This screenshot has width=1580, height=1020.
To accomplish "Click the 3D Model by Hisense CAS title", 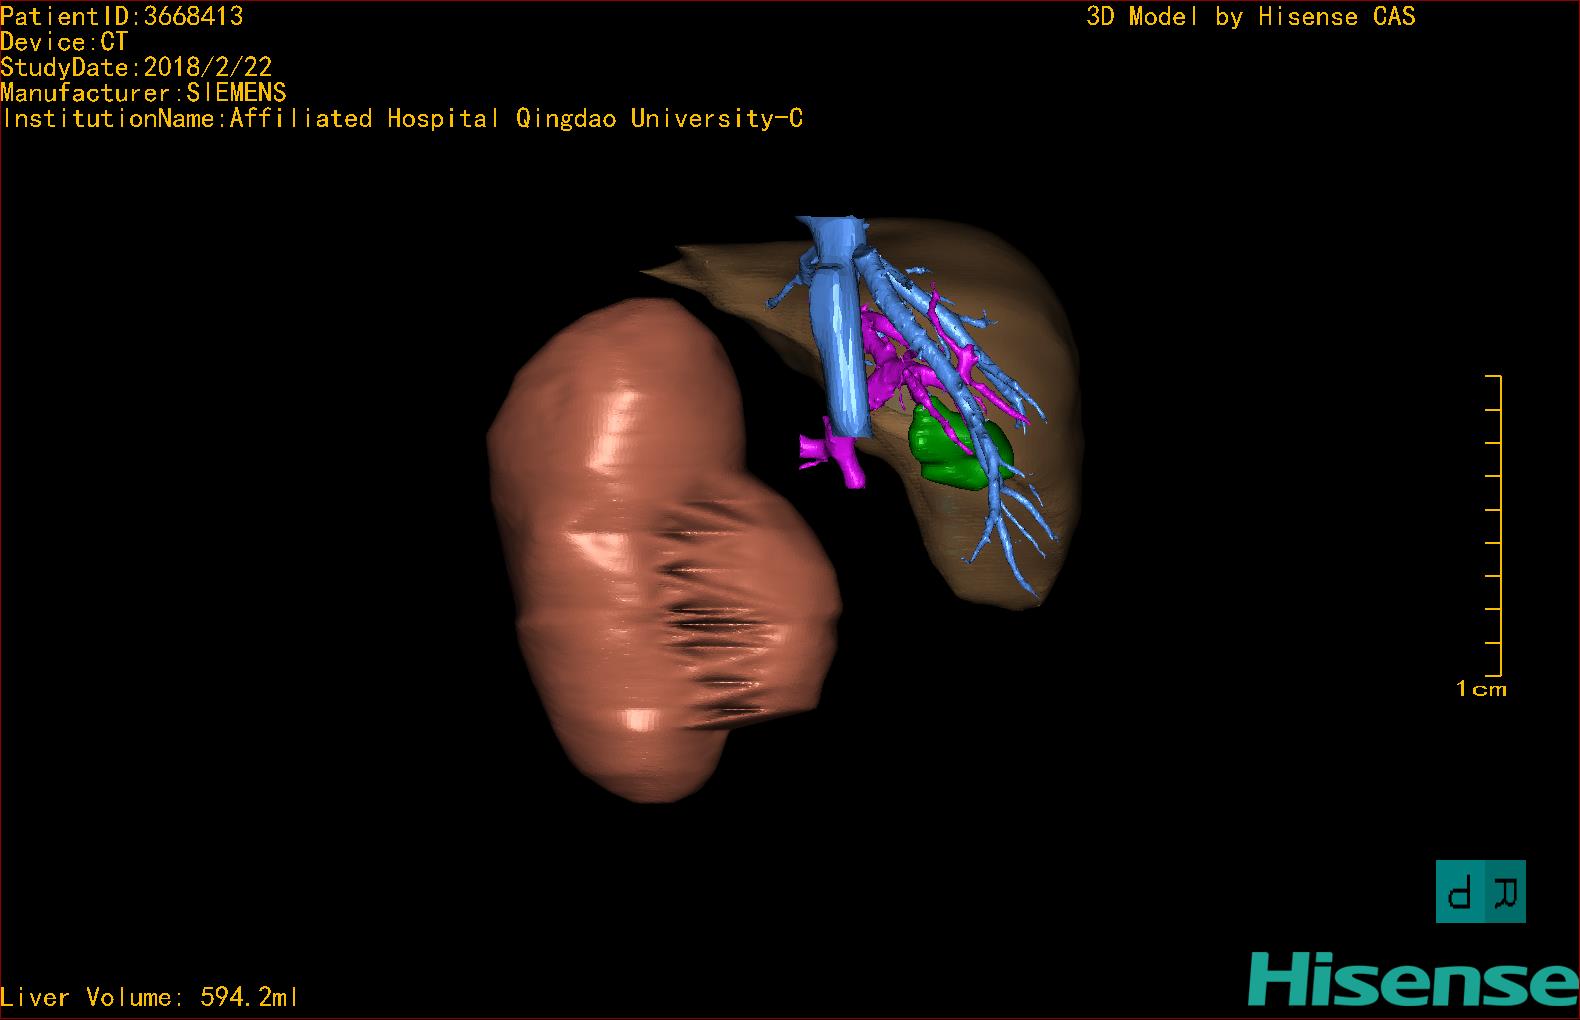I will point(1250,17).
